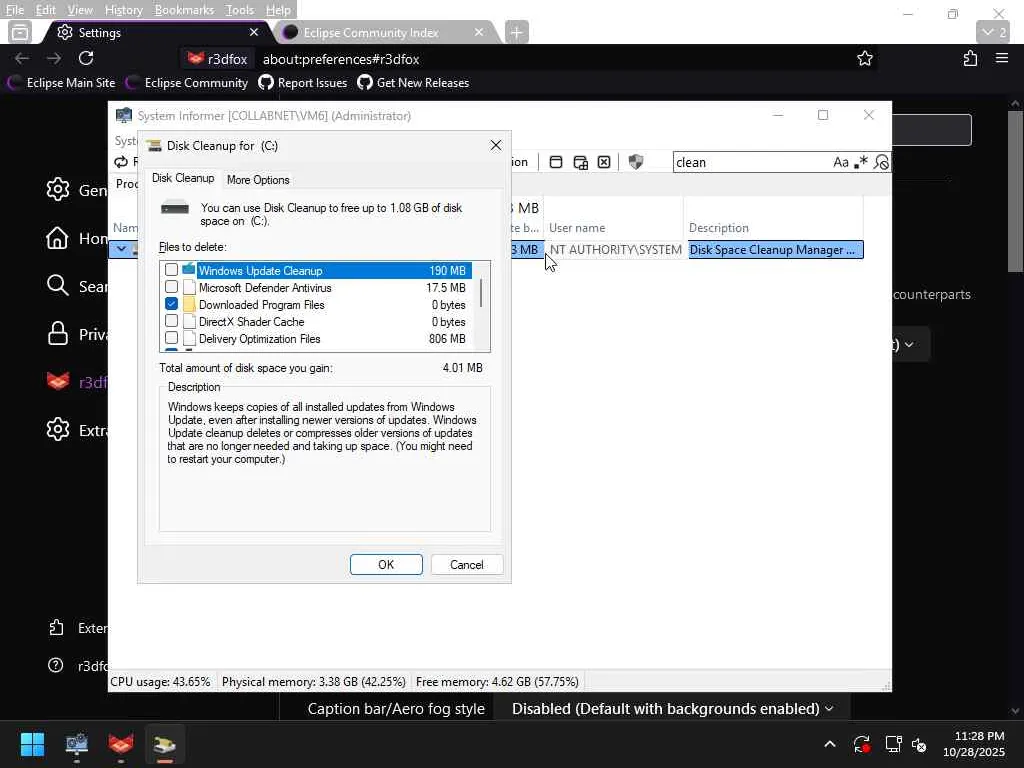Open Caption bar/Aero fog style dropdown
This screenshot has width=1024, height=768.
tap(672, 709)
